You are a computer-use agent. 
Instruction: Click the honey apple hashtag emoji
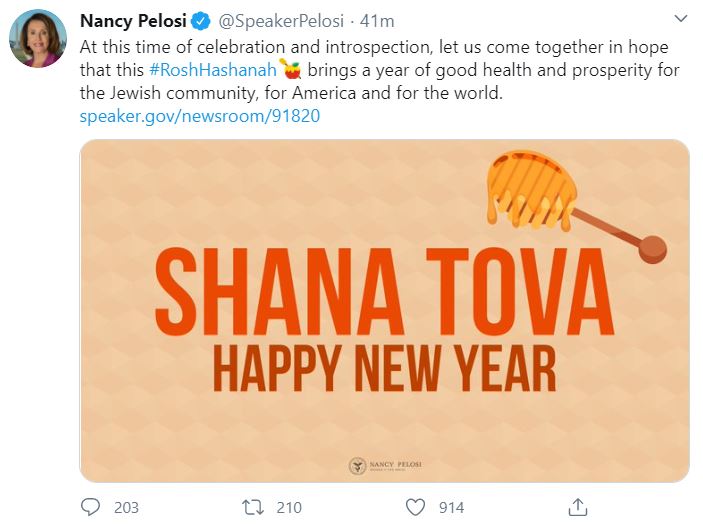[x=291, y=69]
